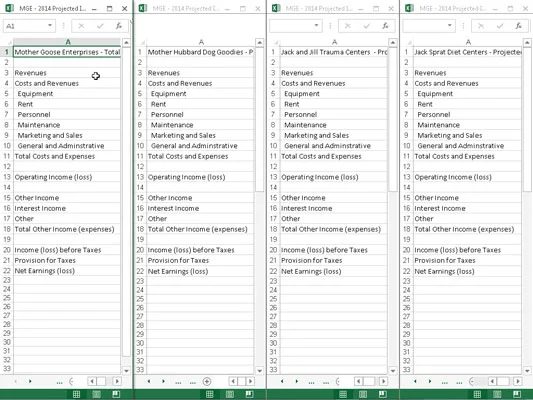Click the Excel logo icon of third window
The width and height of the screenshot is (533, 400).
(276, 8)
